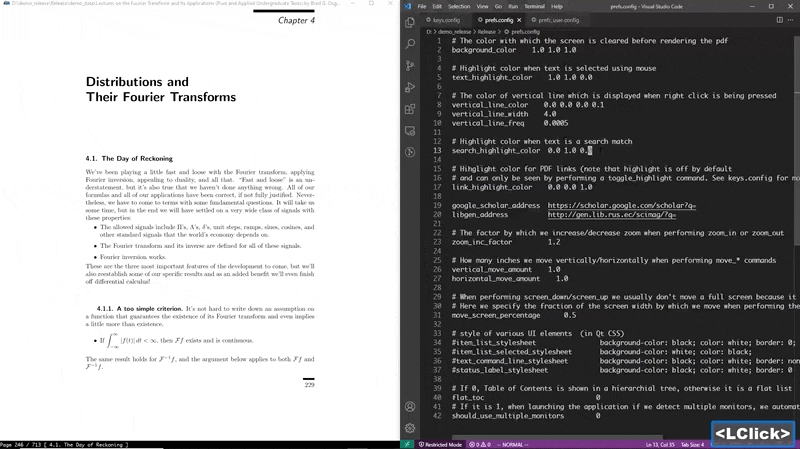Viewport: 800px width, 449px height.
Task: Open the Selection menu
Action: coord(459,7)
